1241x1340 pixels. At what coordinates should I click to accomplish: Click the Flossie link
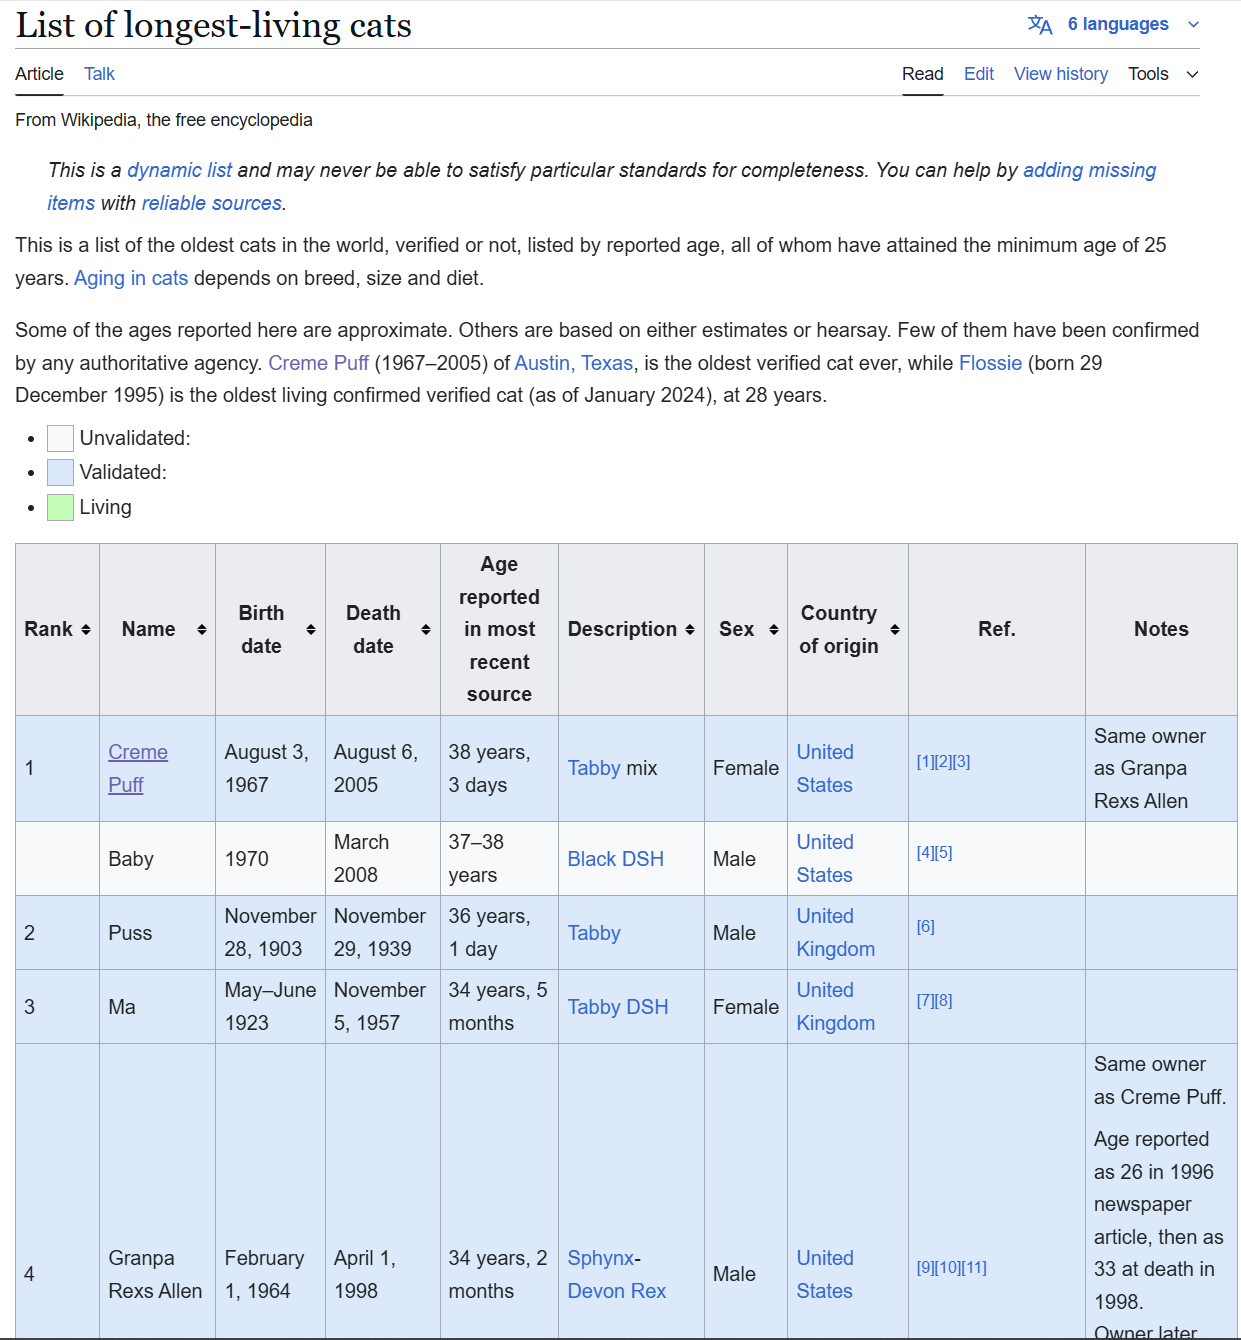click(x=990, y=363)
